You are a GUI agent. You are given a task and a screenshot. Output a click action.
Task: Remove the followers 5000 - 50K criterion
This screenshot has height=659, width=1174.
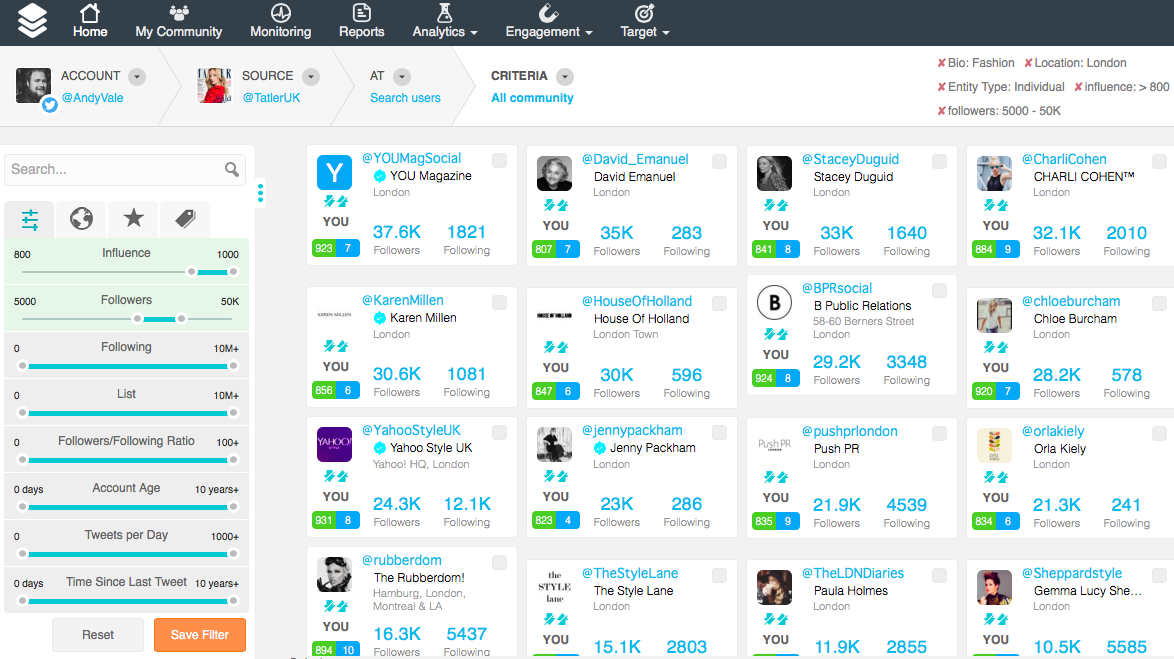(x=941, y=111)
